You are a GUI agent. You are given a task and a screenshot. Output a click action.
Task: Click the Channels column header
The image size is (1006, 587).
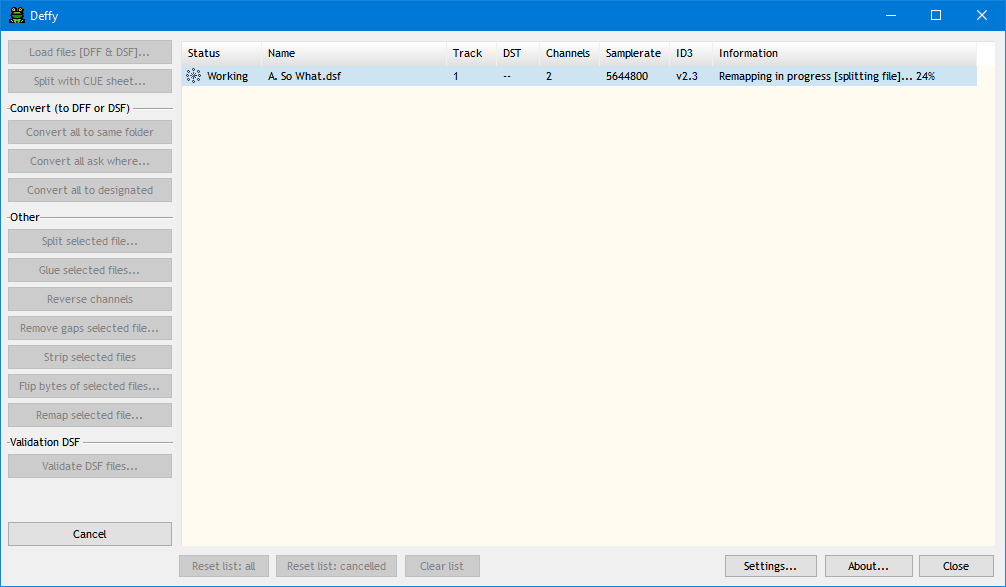tap(568, 53)
